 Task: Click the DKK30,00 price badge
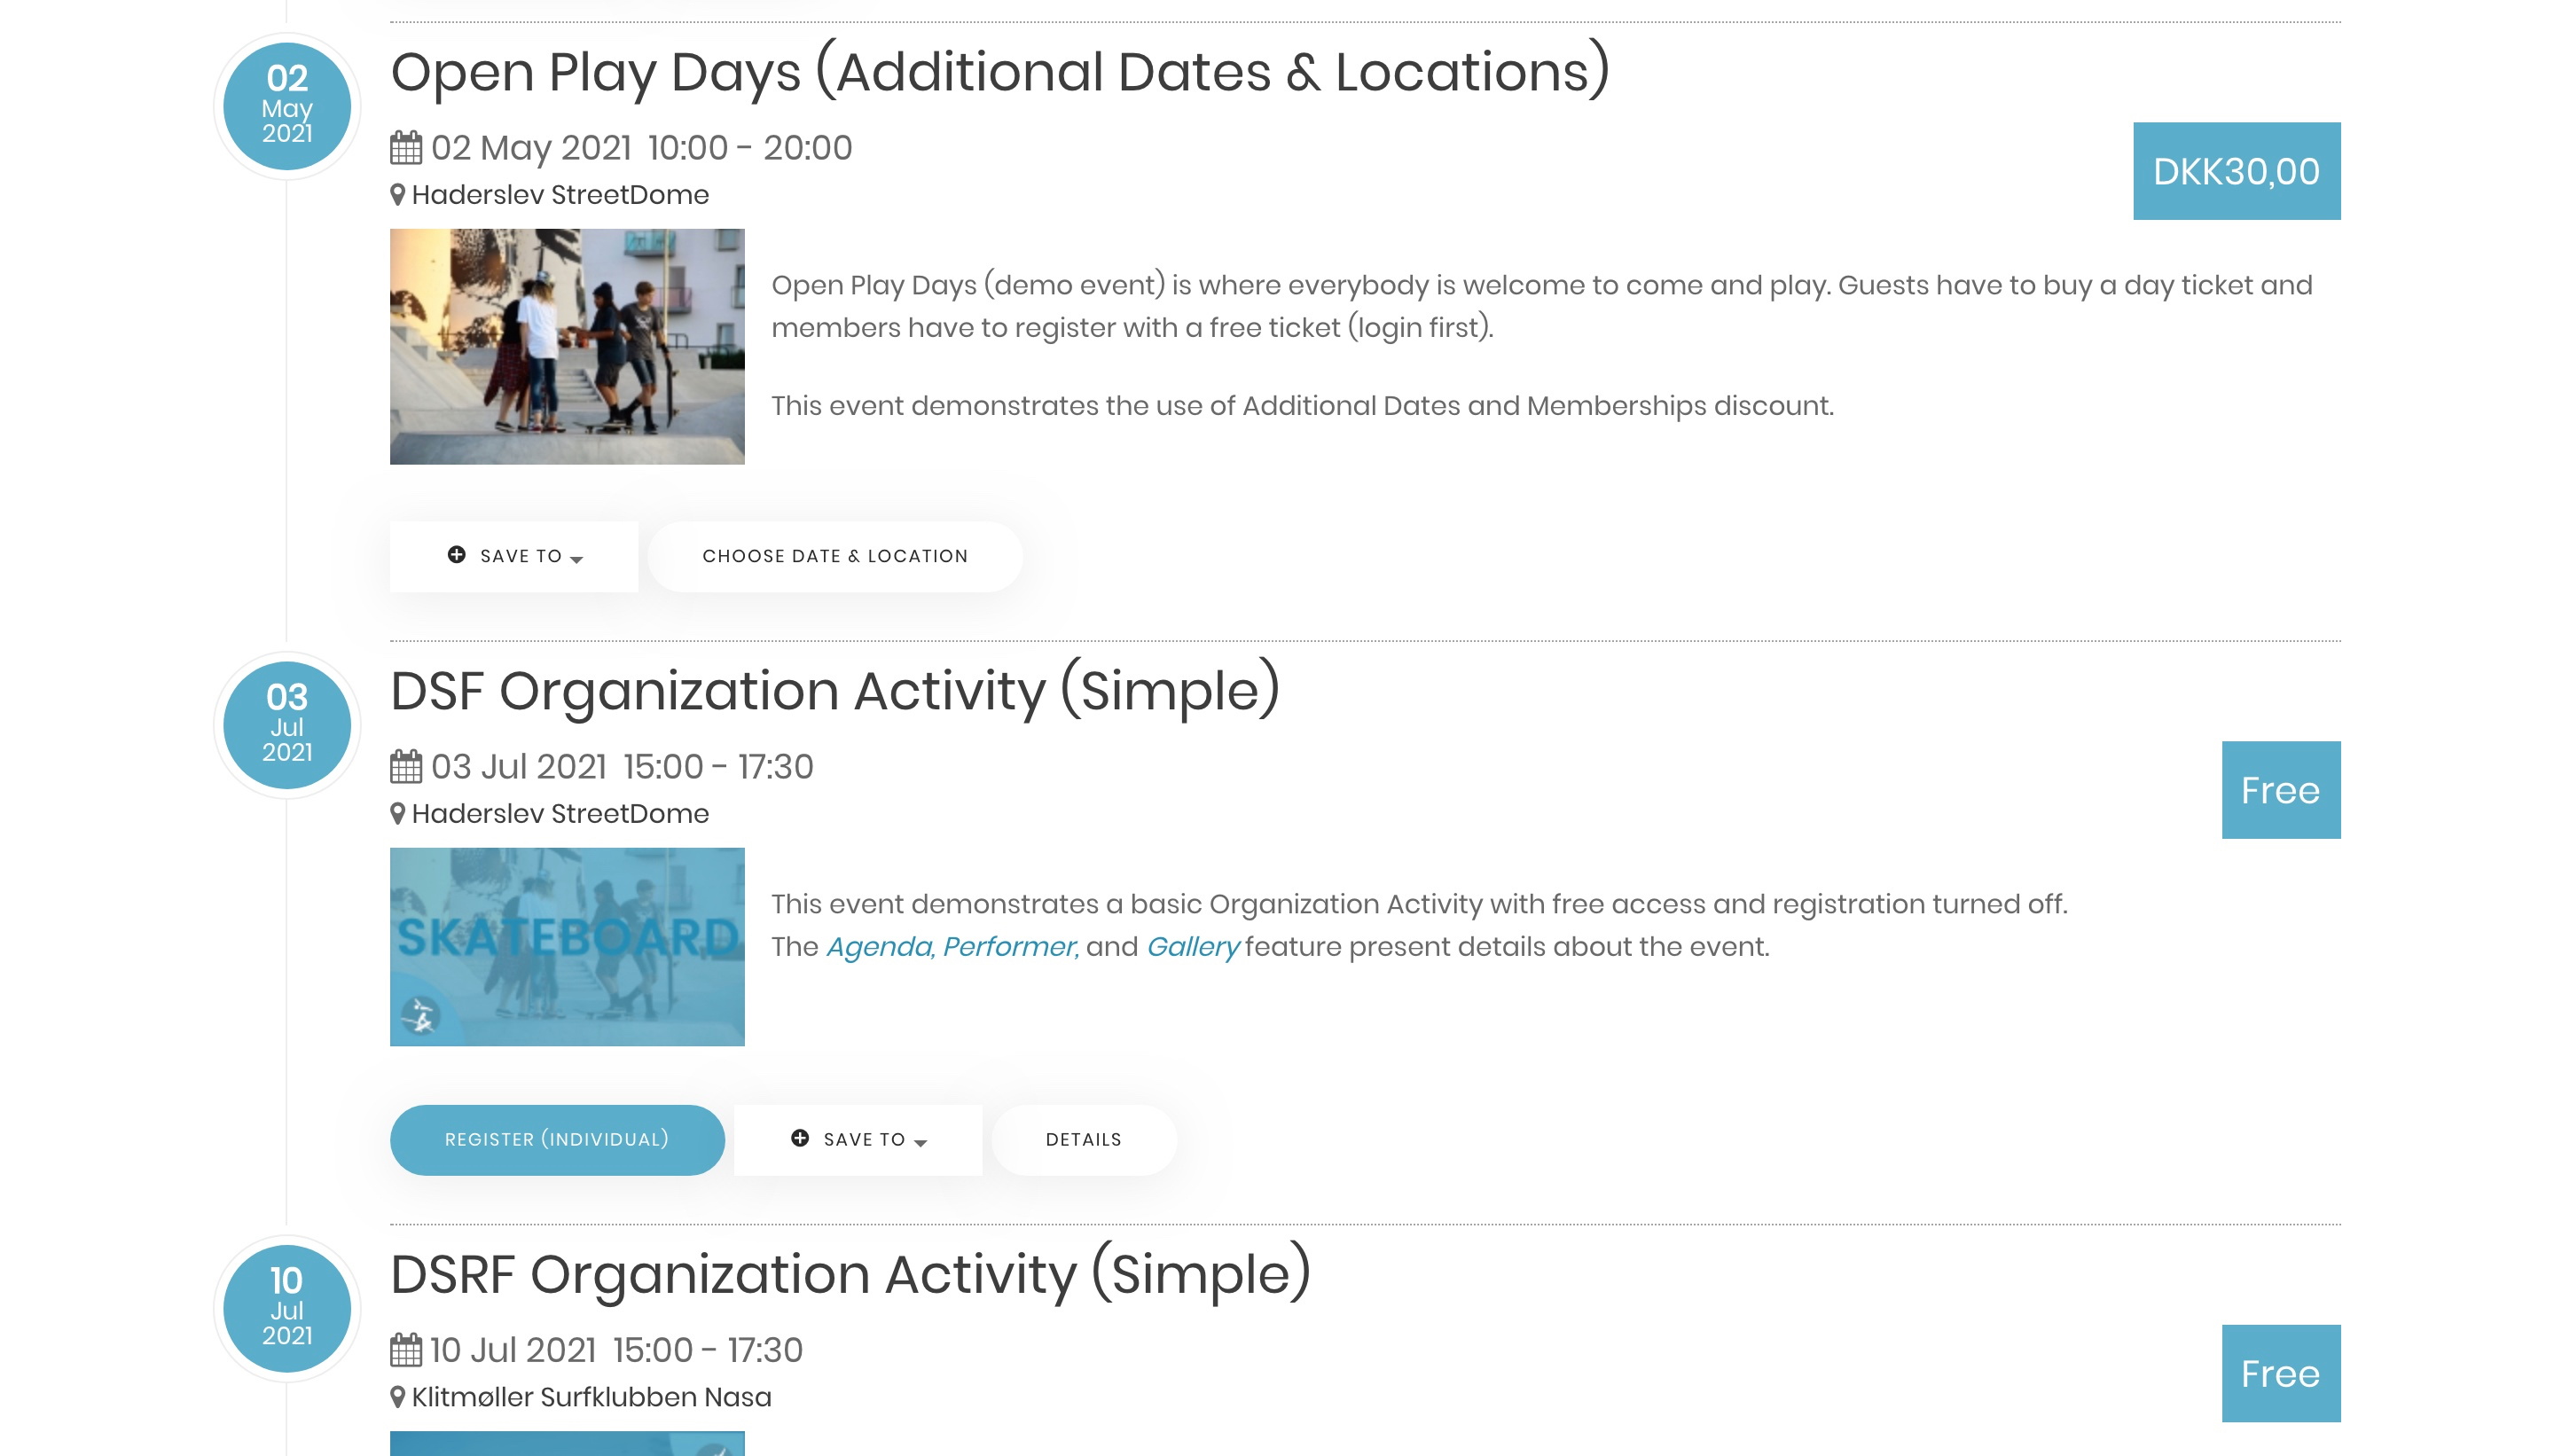click(2236, 171)
